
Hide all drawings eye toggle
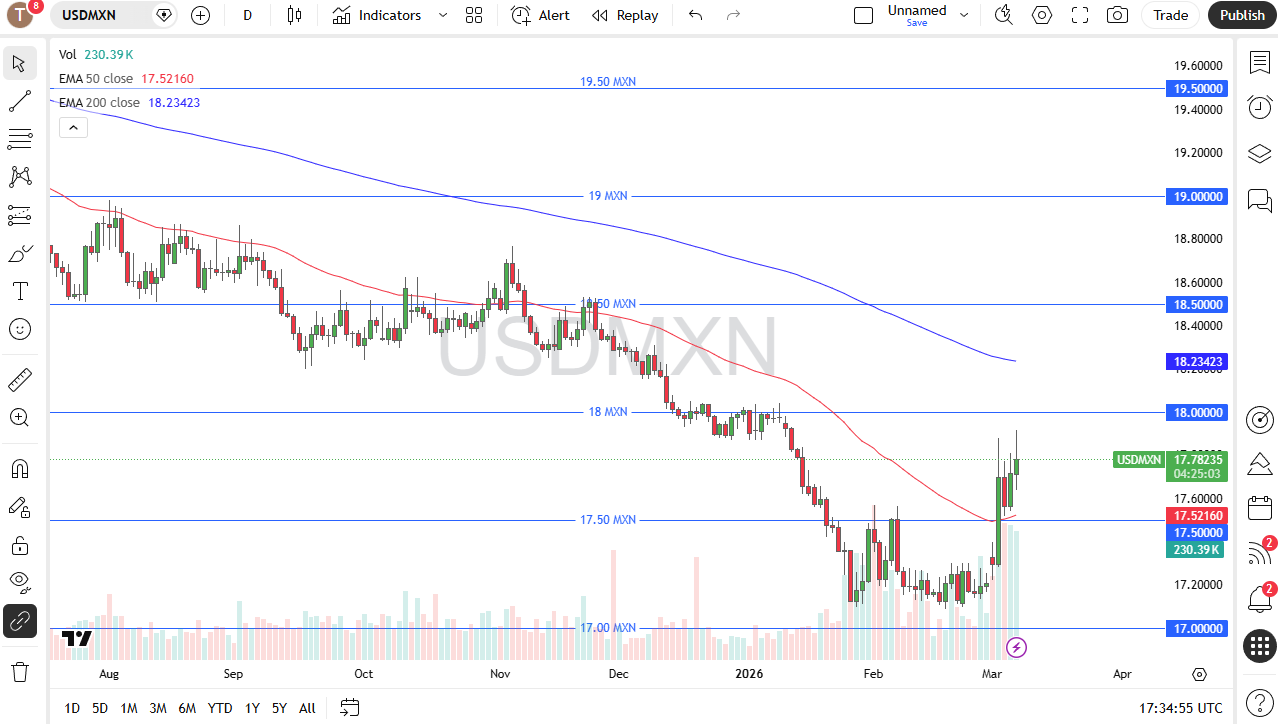pos(19,581)
